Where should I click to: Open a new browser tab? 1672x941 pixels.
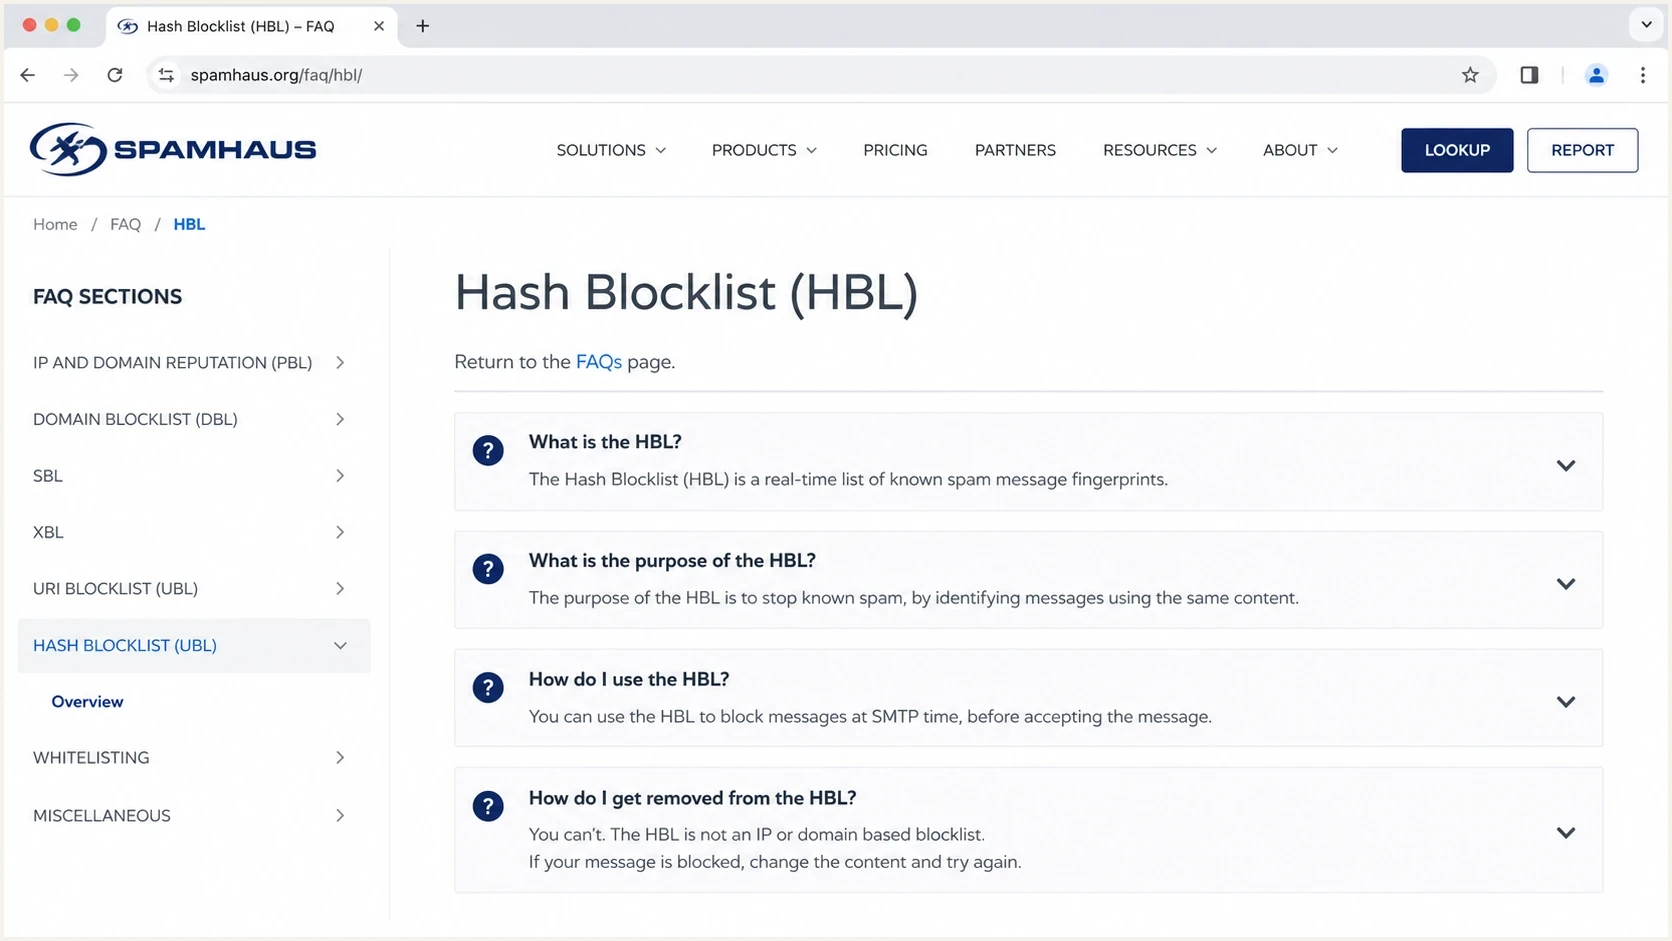pos(423,26)
